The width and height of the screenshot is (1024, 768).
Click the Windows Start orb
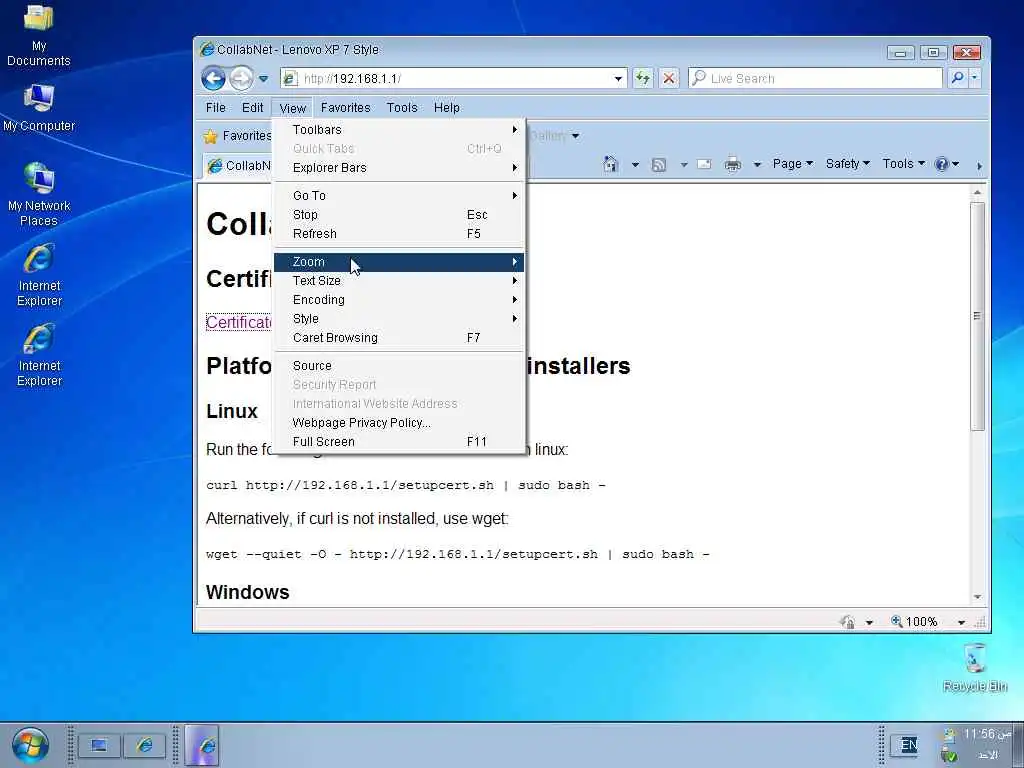pyautogui.click(x=29, y=745)
